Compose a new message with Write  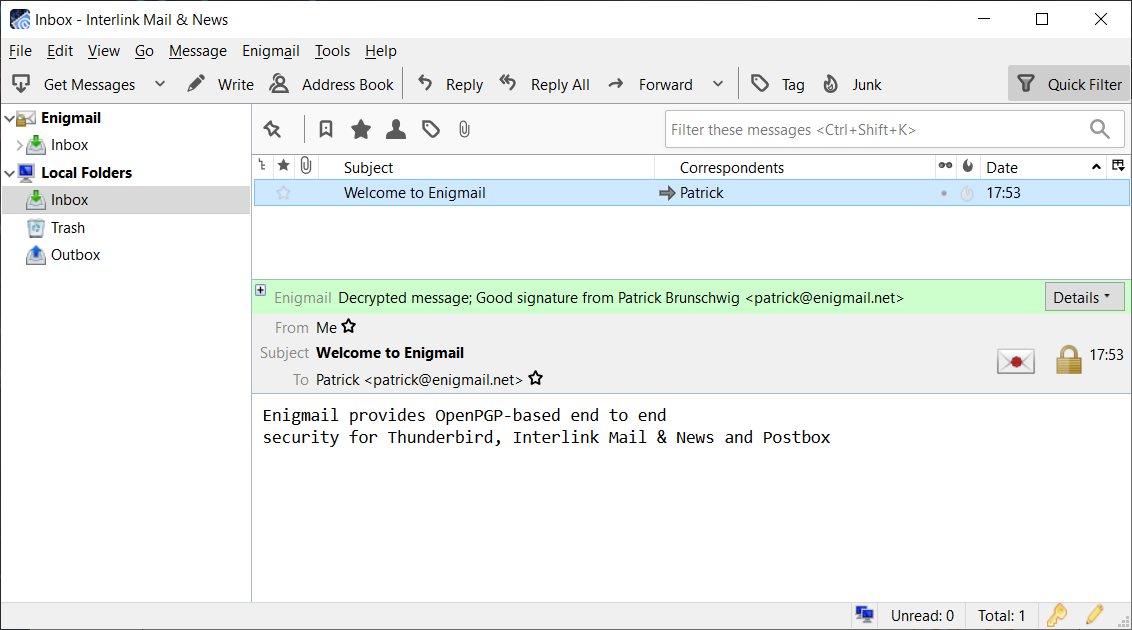pos(220,84)
